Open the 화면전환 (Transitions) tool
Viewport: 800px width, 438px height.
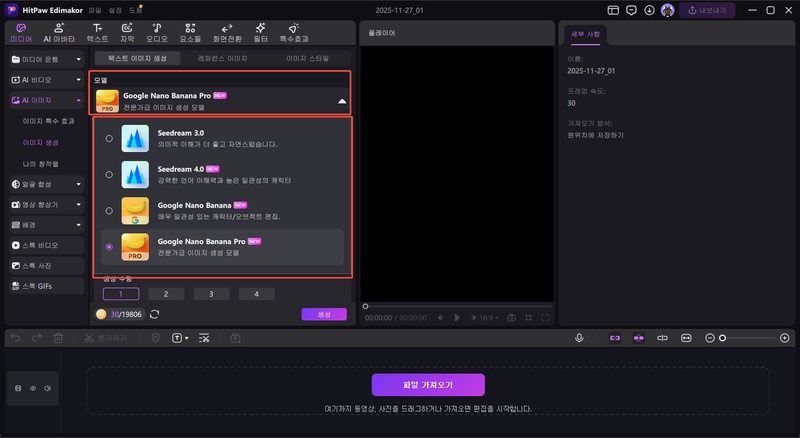[x=227, y=33]
